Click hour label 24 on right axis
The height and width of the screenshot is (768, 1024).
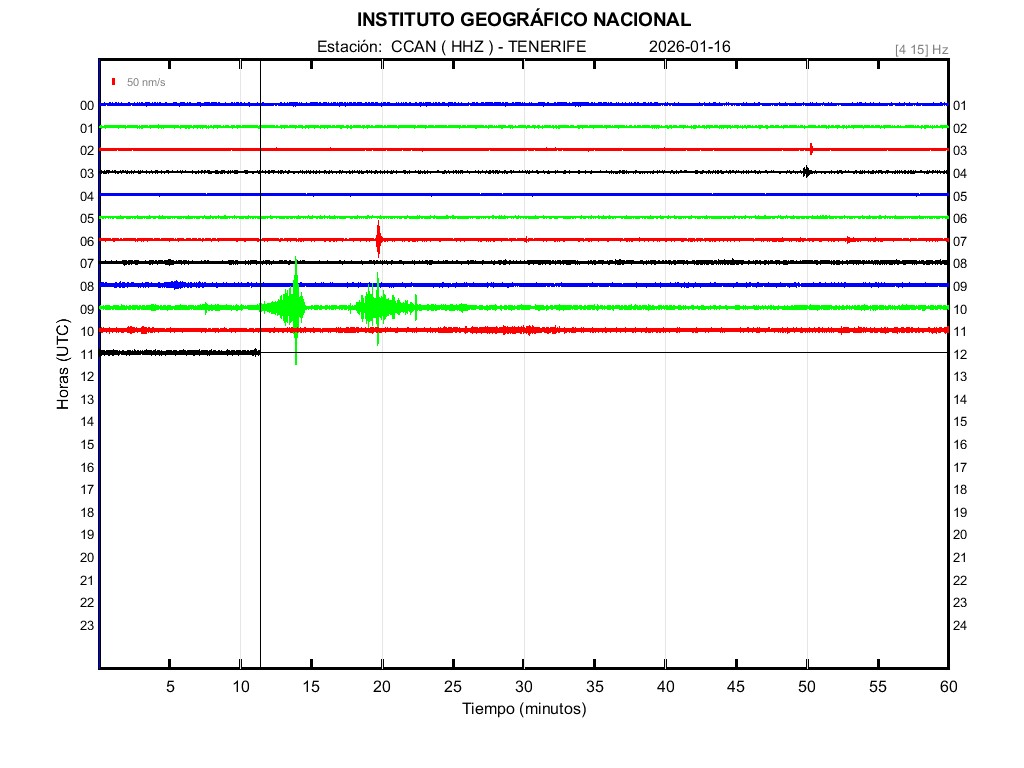960,625
